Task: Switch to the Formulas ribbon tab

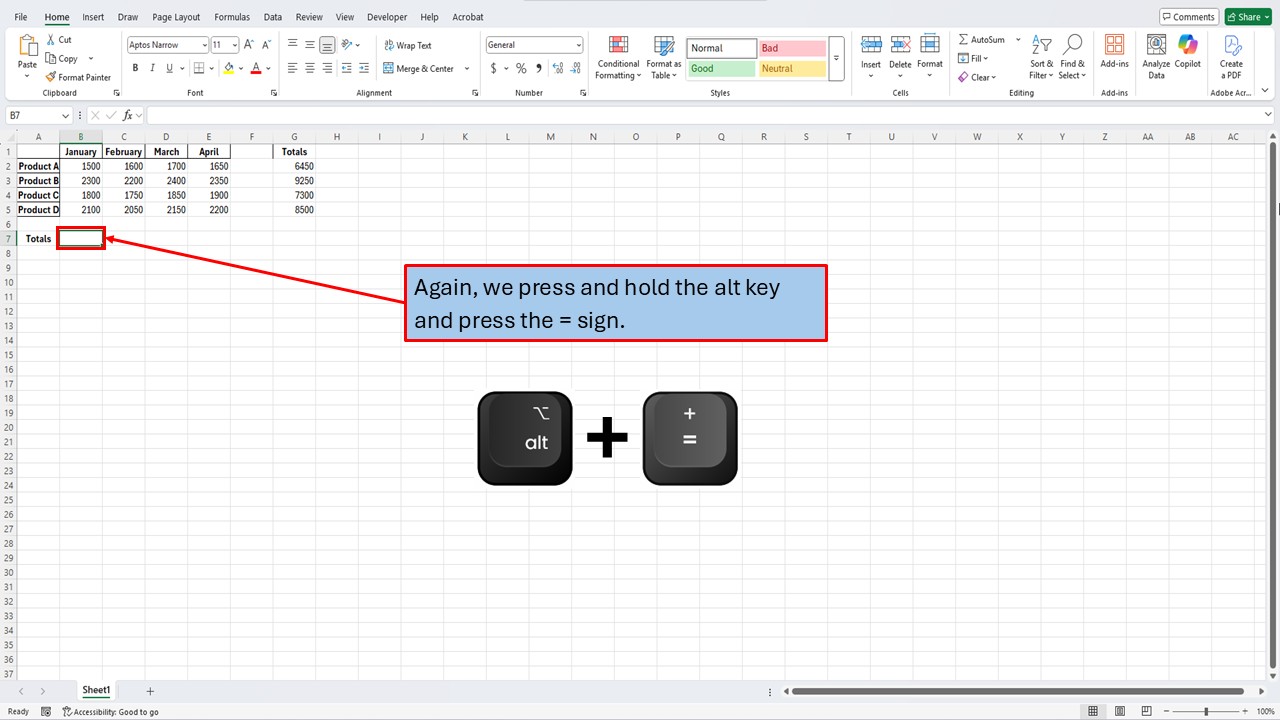Action: coord(231,16)
